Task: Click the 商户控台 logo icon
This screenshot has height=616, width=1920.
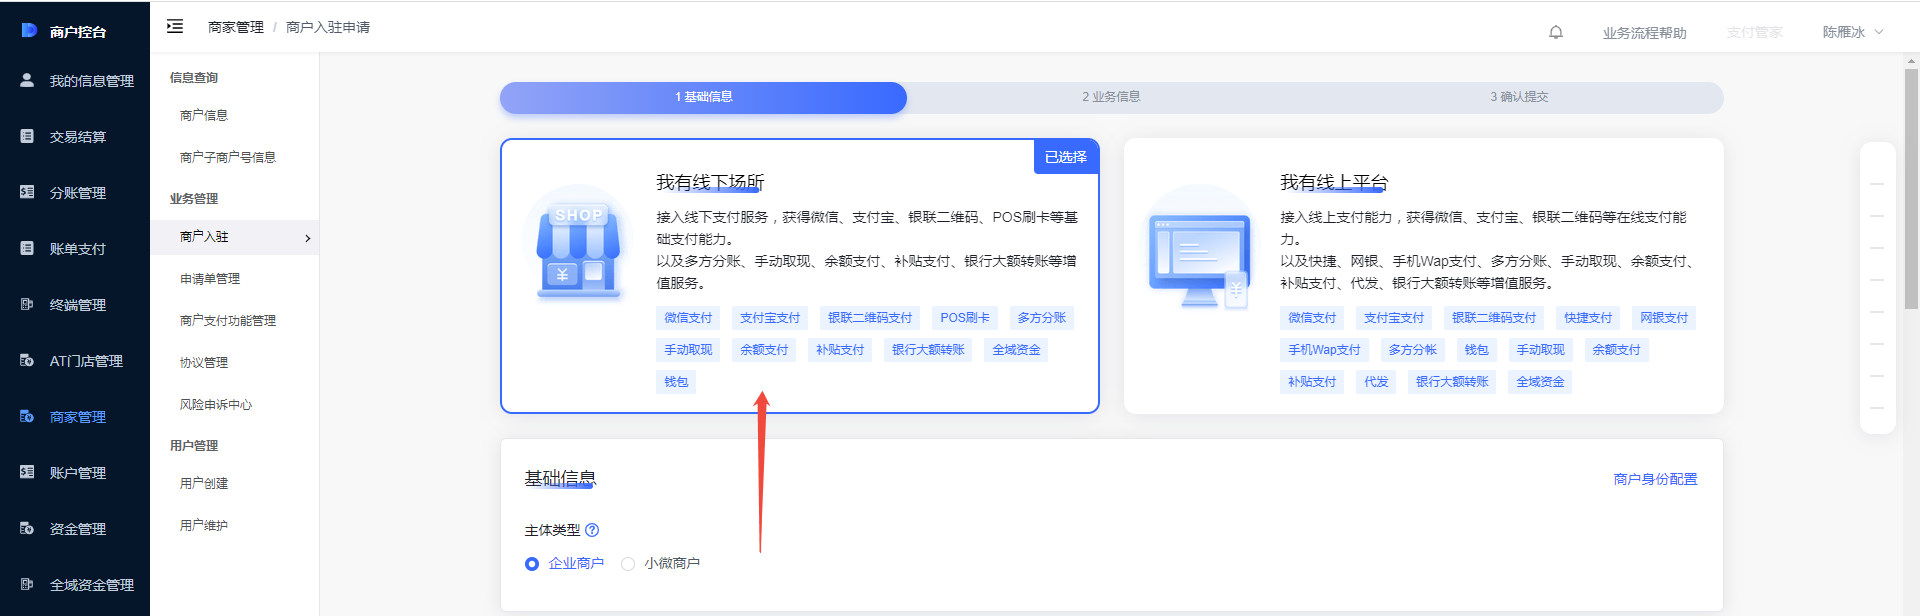Action: point(29,31)
